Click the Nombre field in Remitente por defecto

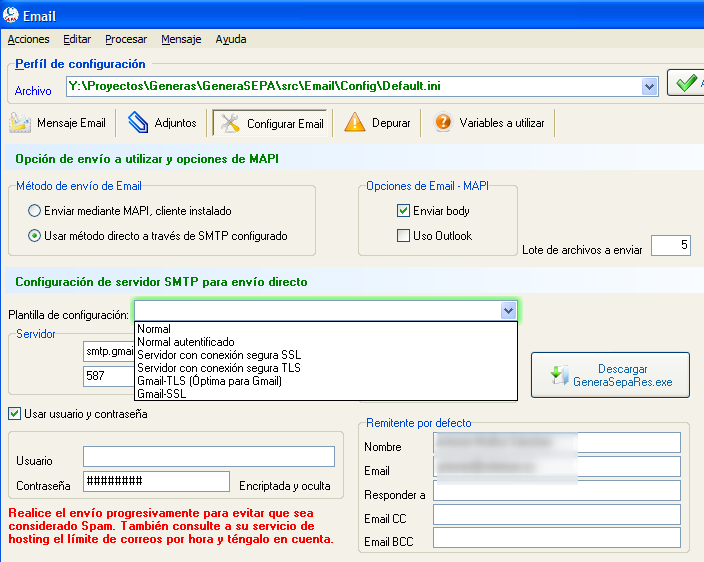tap(557, 443)
